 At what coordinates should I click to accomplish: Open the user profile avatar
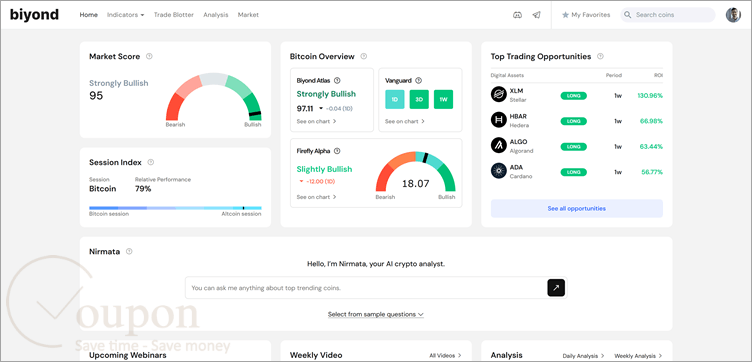[x=733, y=15]
